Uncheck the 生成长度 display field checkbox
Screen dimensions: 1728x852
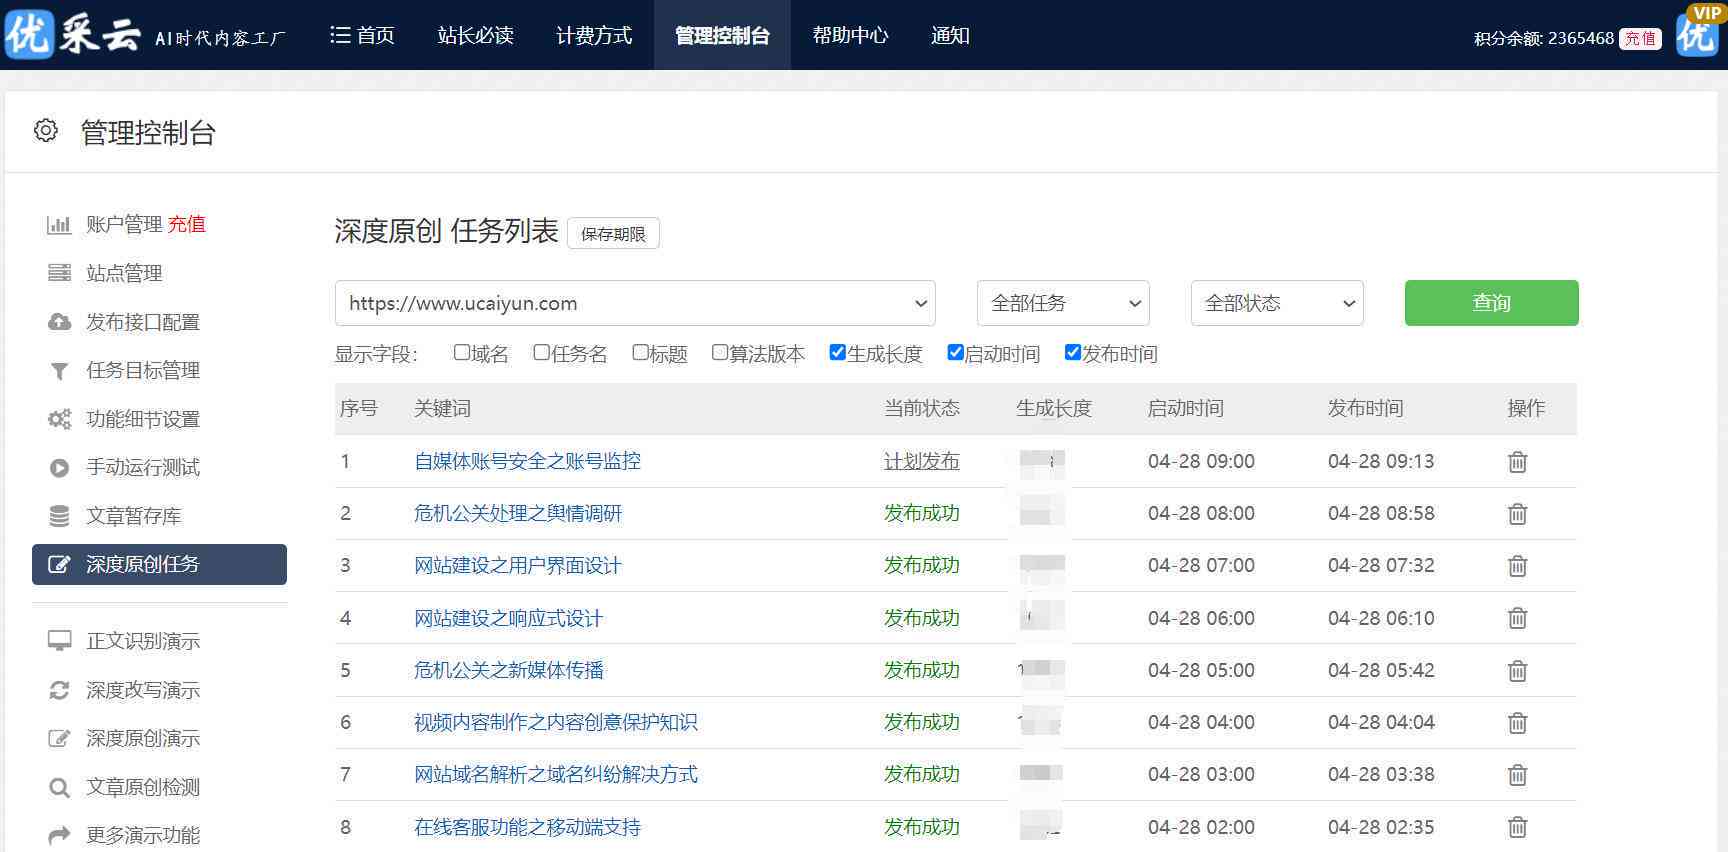pos(838,352)
